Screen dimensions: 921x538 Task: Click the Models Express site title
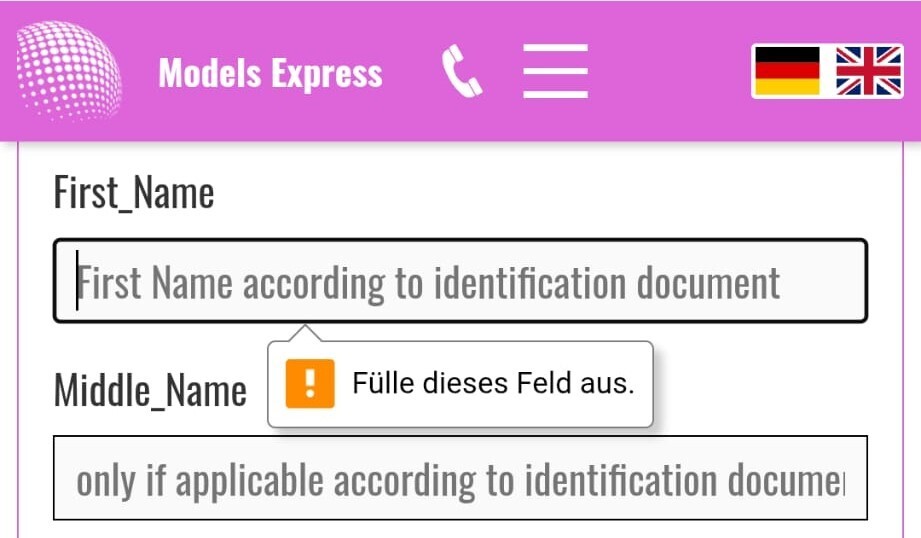click(270, 73)
